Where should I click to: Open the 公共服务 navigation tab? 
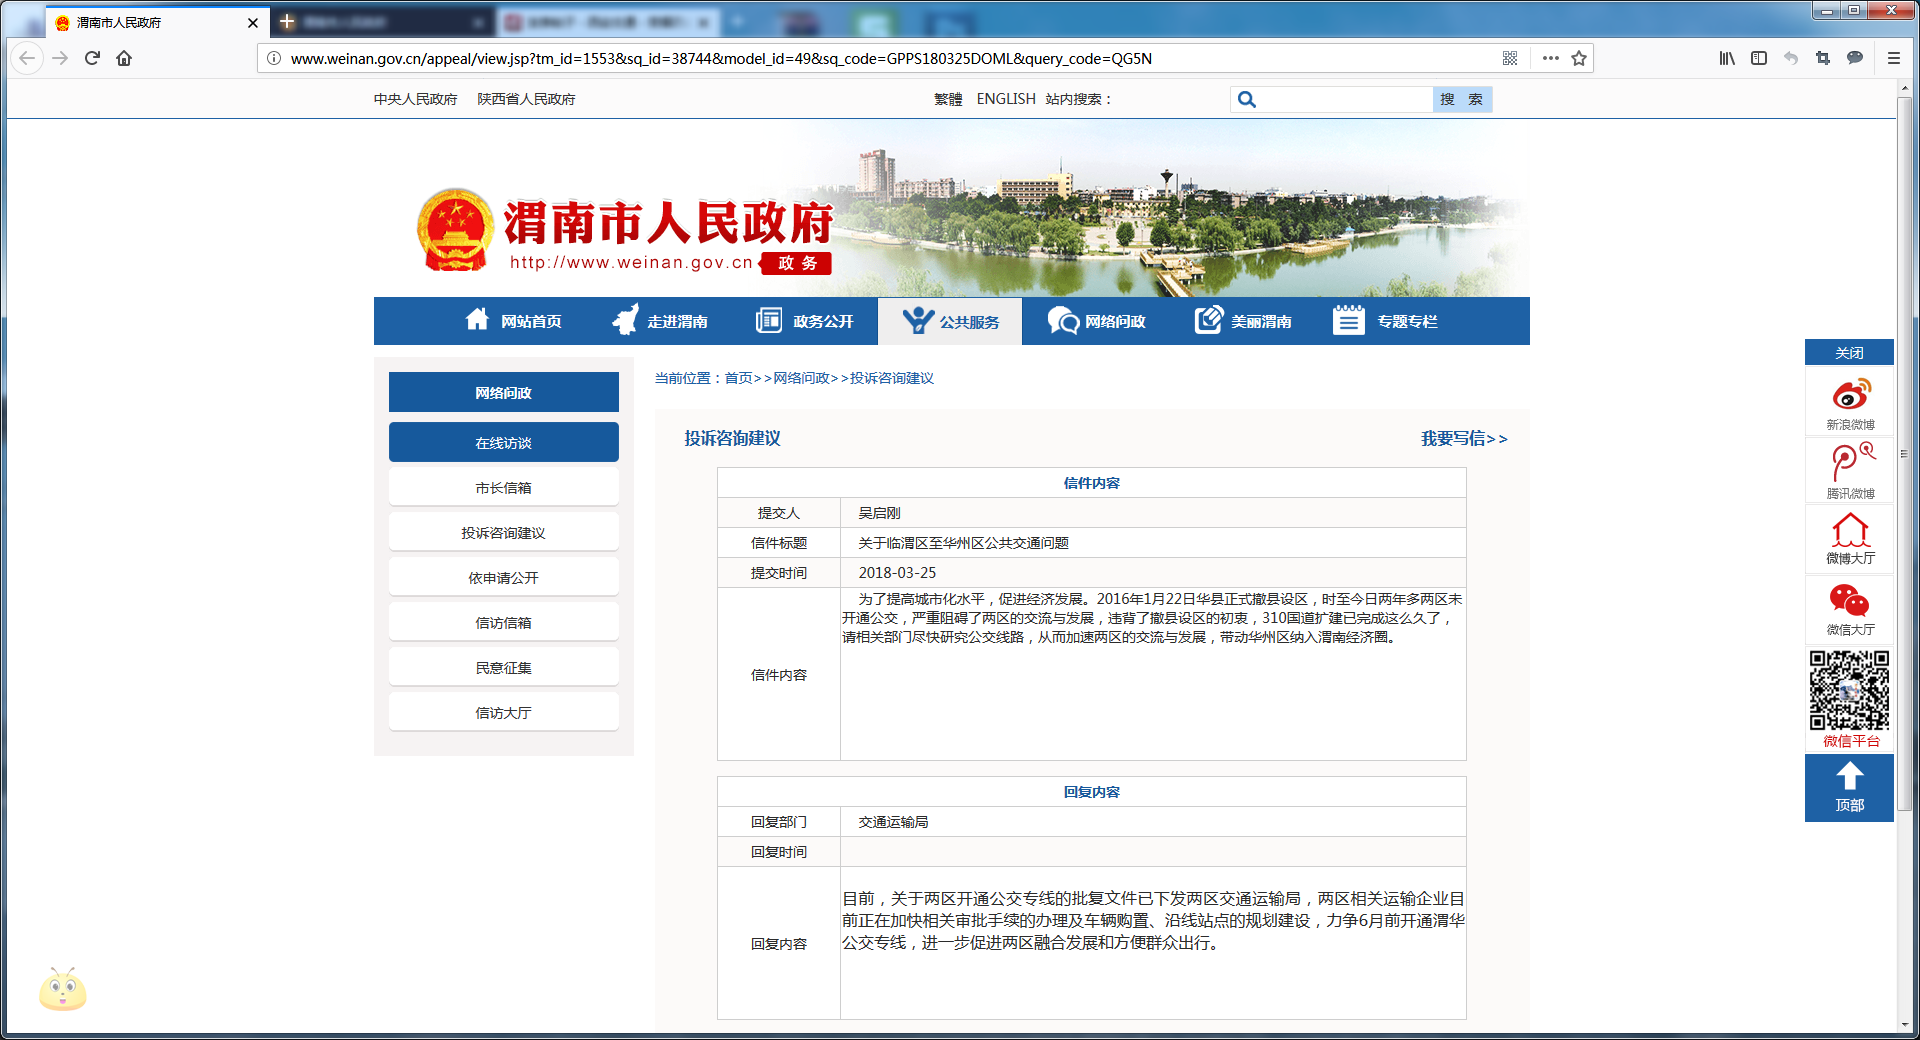tap(950, 321)
